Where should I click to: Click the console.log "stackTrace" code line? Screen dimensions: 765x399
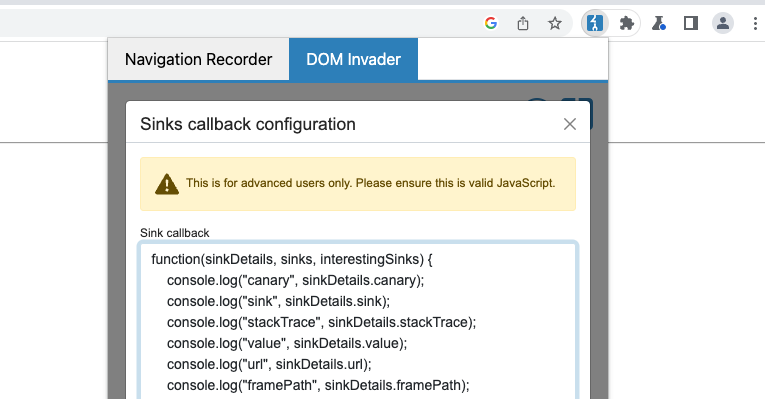[x=322, y=322]
